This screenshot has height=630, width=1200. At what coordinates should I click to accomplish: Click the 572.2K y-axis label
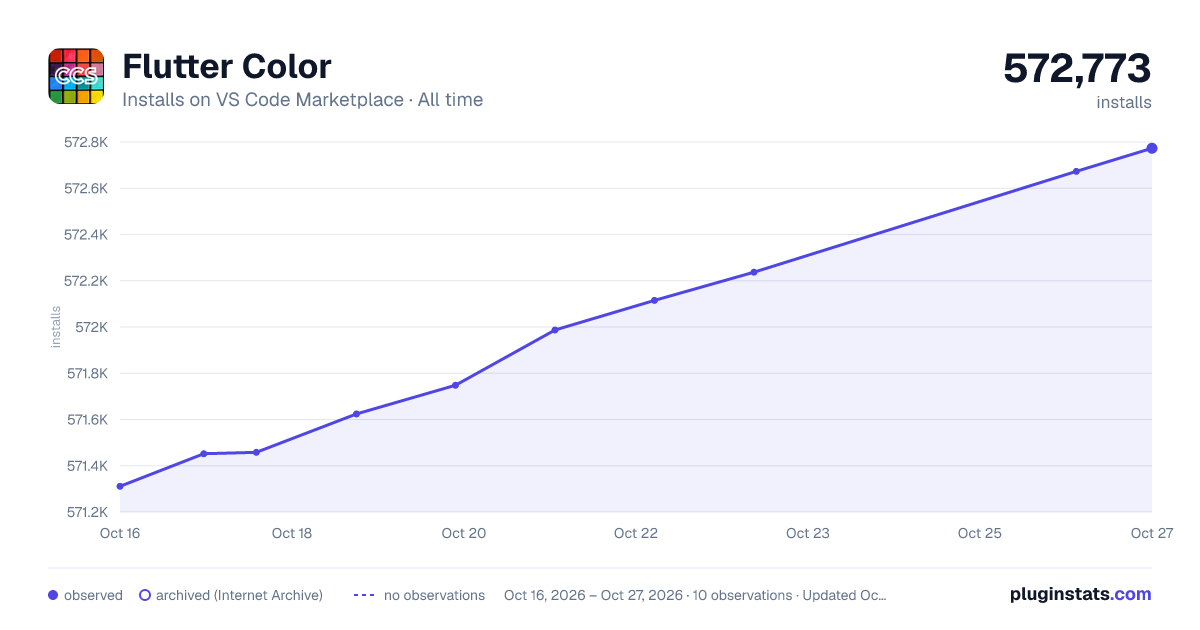[x=85, y=281]
